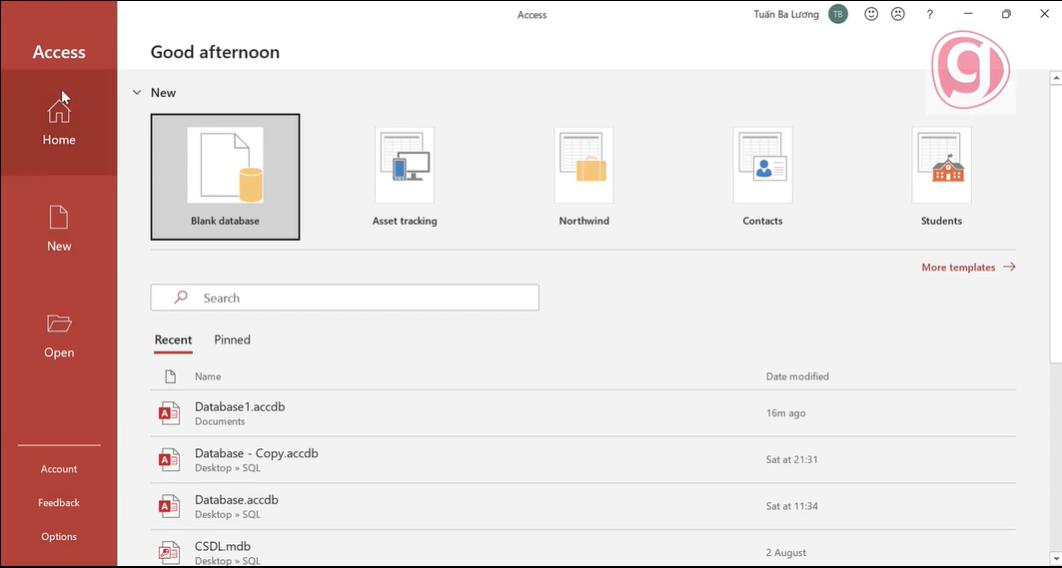Click the Sat at 21:31 modified date
This screenshot has height=568, width=1062.
click(x=792, y=460)
